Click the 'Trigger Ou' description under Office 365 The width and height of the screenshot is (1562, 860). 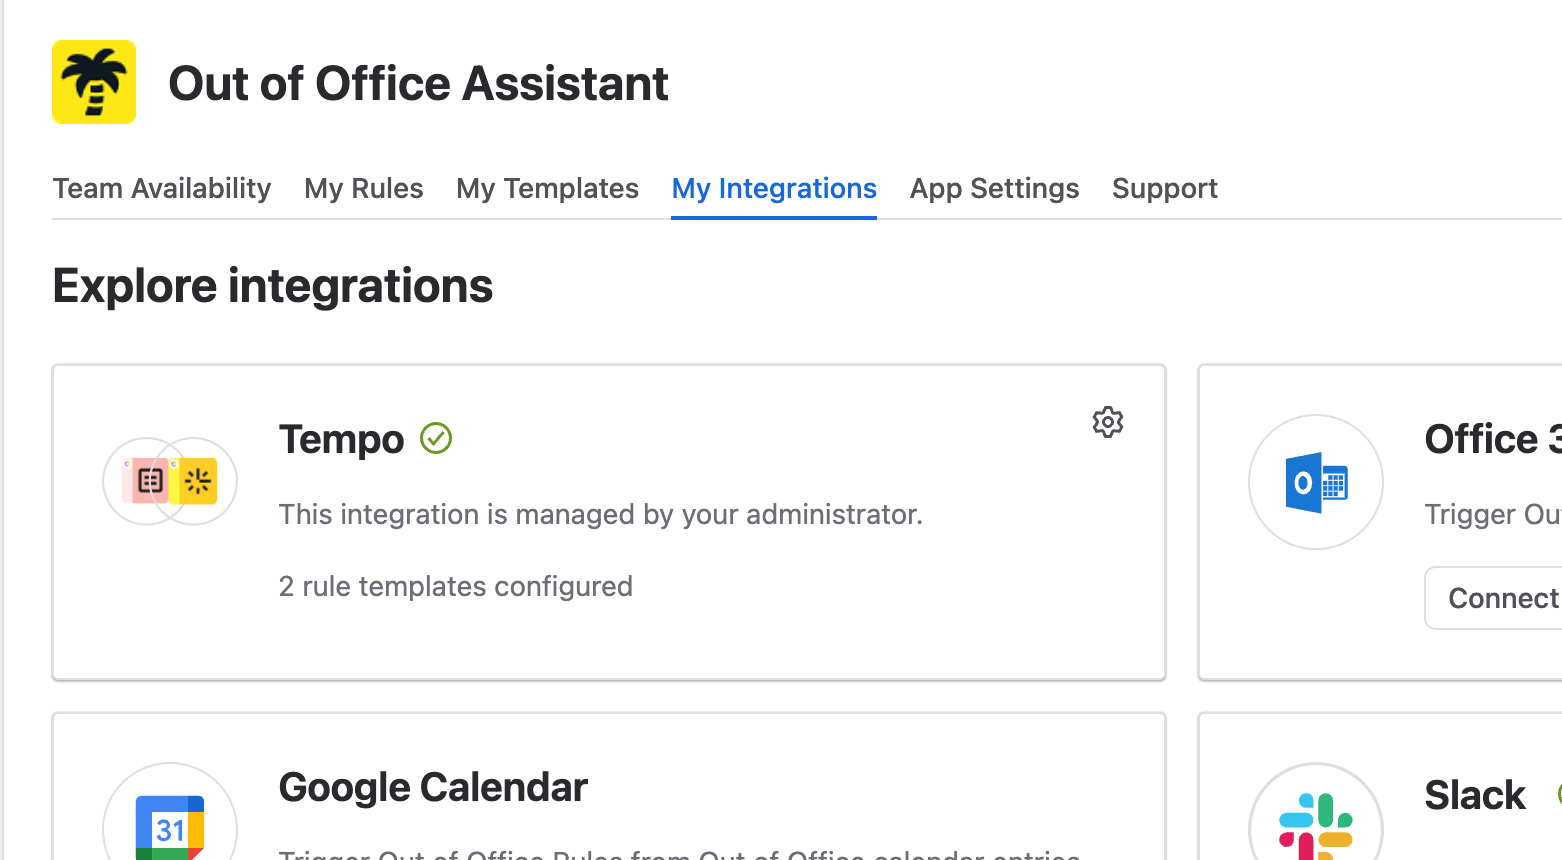[1493, 514]
